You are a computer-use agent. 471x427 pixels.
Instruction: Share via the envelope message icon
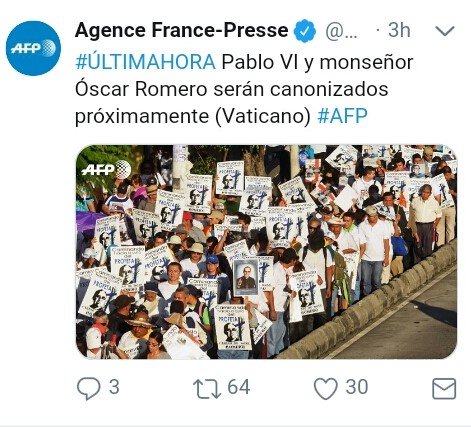click(x=444, y=388)
